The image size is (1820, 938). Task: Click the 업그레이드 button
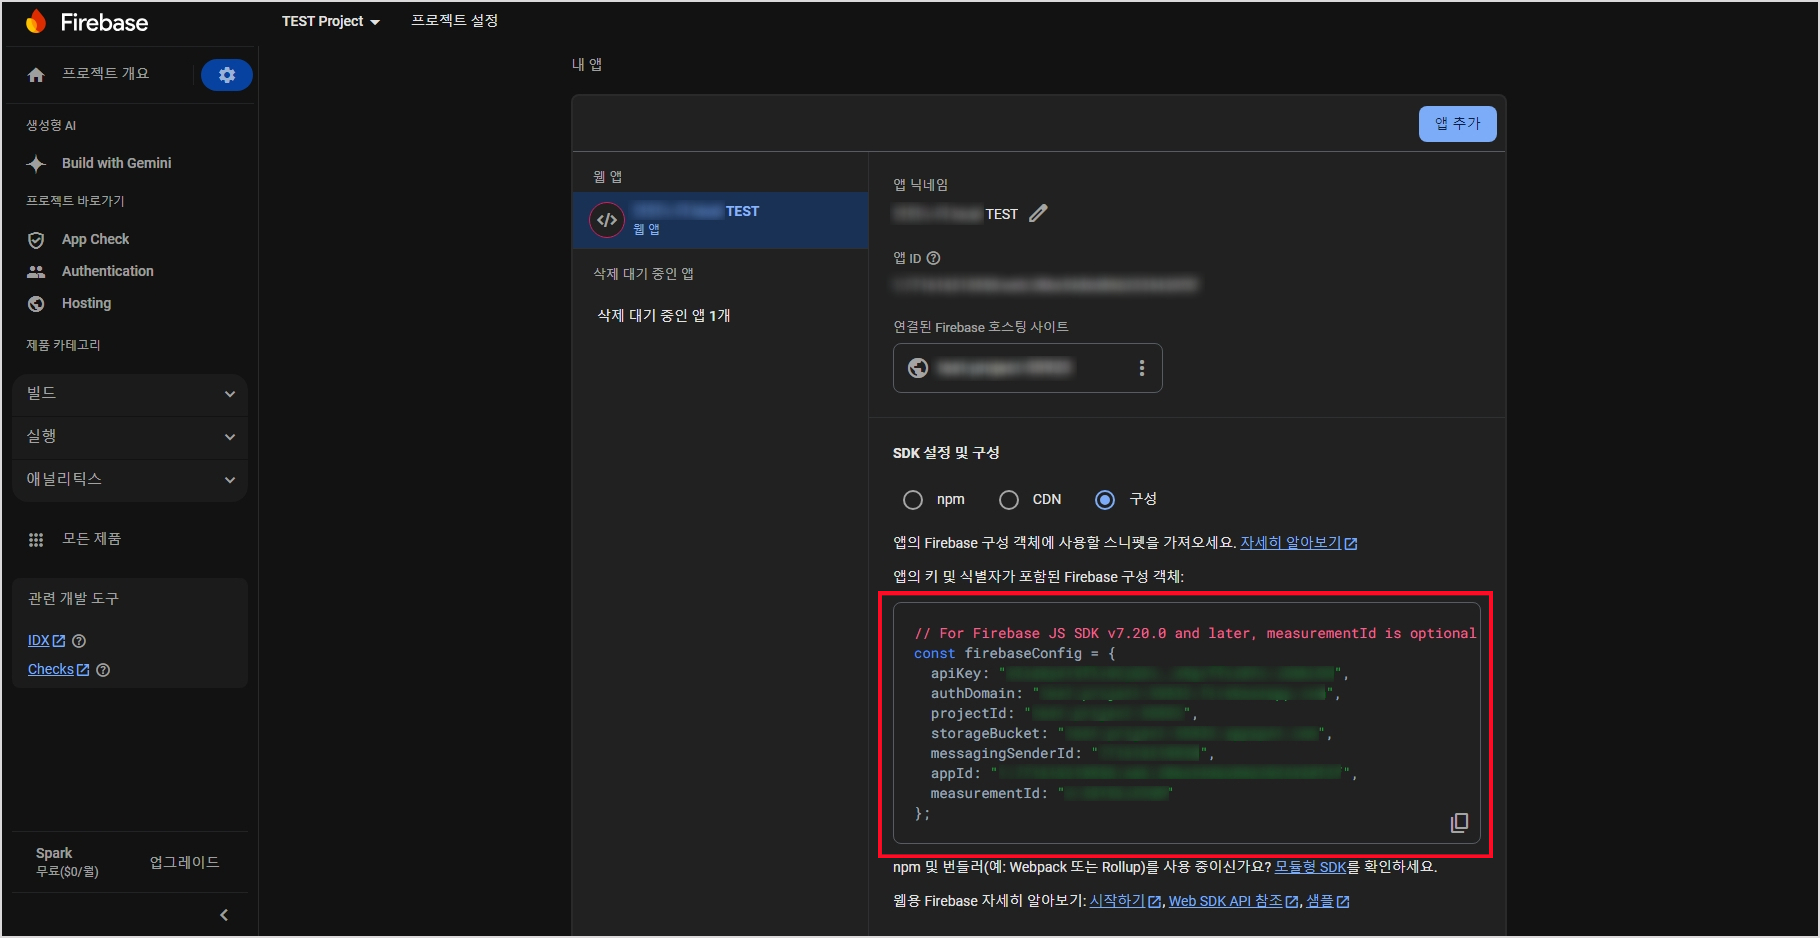[x=185, y=862]
